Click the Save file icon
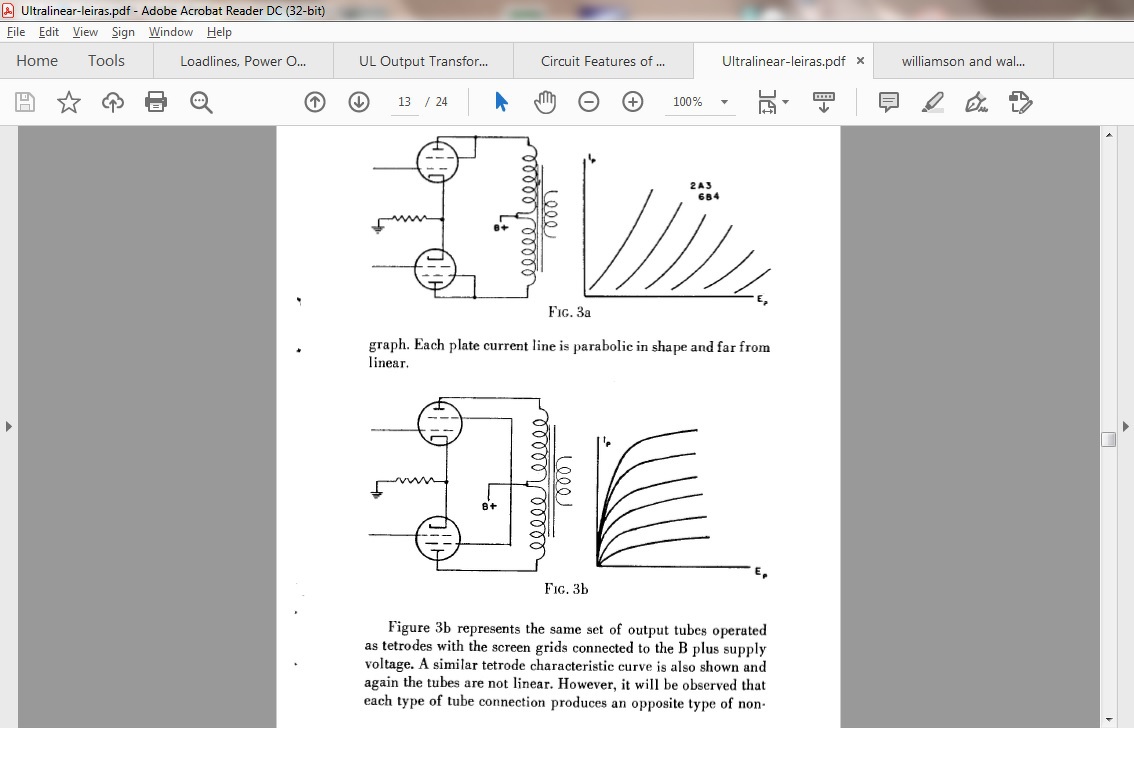This screenshot has width=1134, height=768. 25,102
